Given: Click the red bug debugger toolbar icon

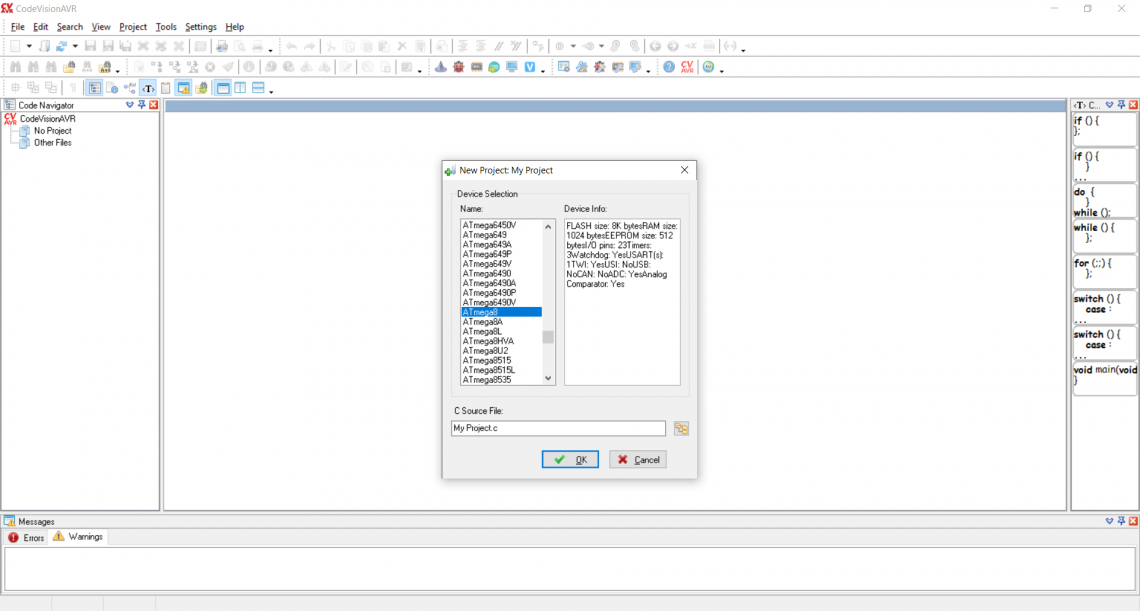Looking at the screenshot, I should click(458, 67).
